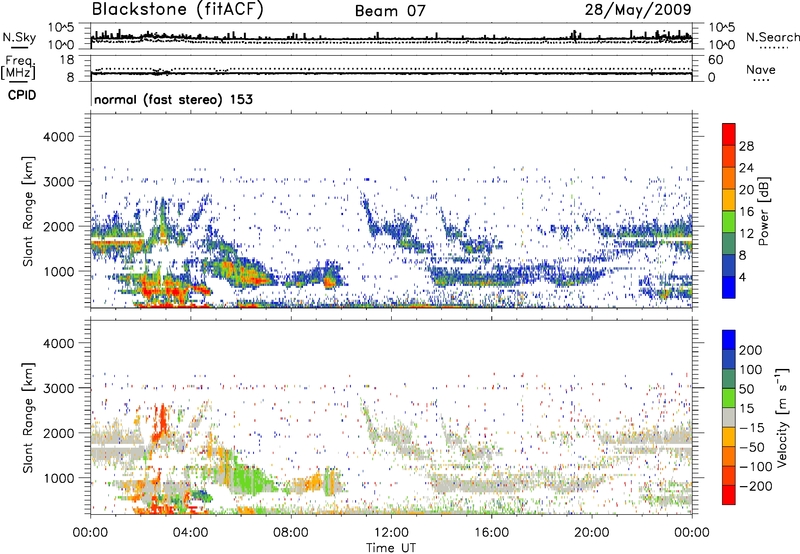Click the 'N.Search' legend label

pos(772,37)
